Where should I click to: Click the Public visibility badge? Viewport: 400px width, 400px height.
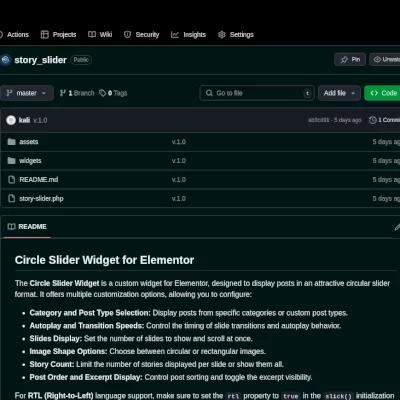coord(81,60)
